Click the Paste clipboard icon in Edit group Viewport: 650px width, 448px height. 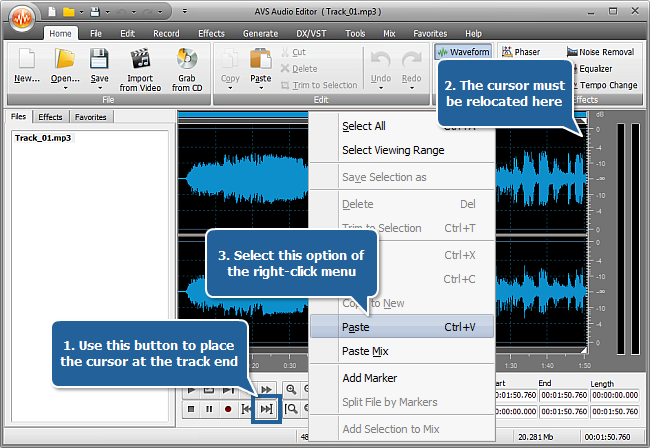261,59
